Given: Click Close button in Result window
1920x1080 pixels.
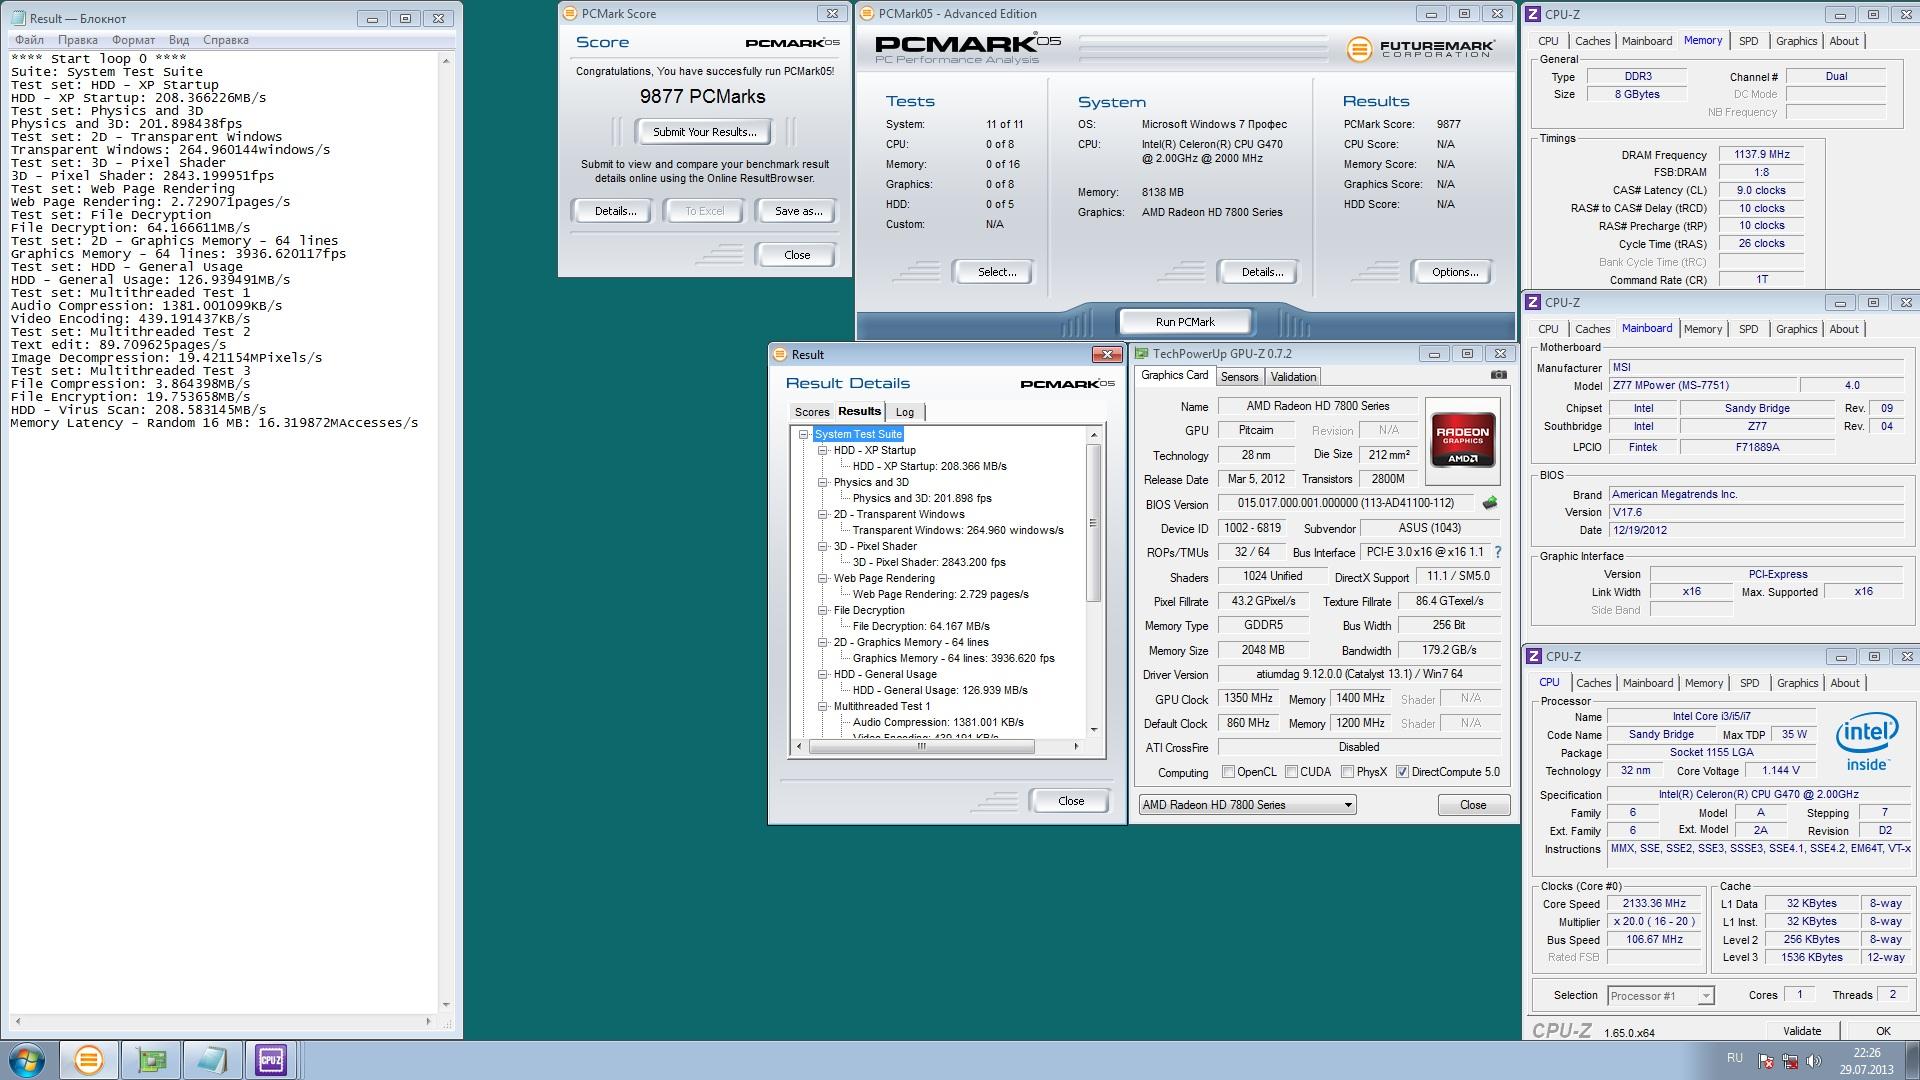Looking at the screenshot, I should point(1070,801).
